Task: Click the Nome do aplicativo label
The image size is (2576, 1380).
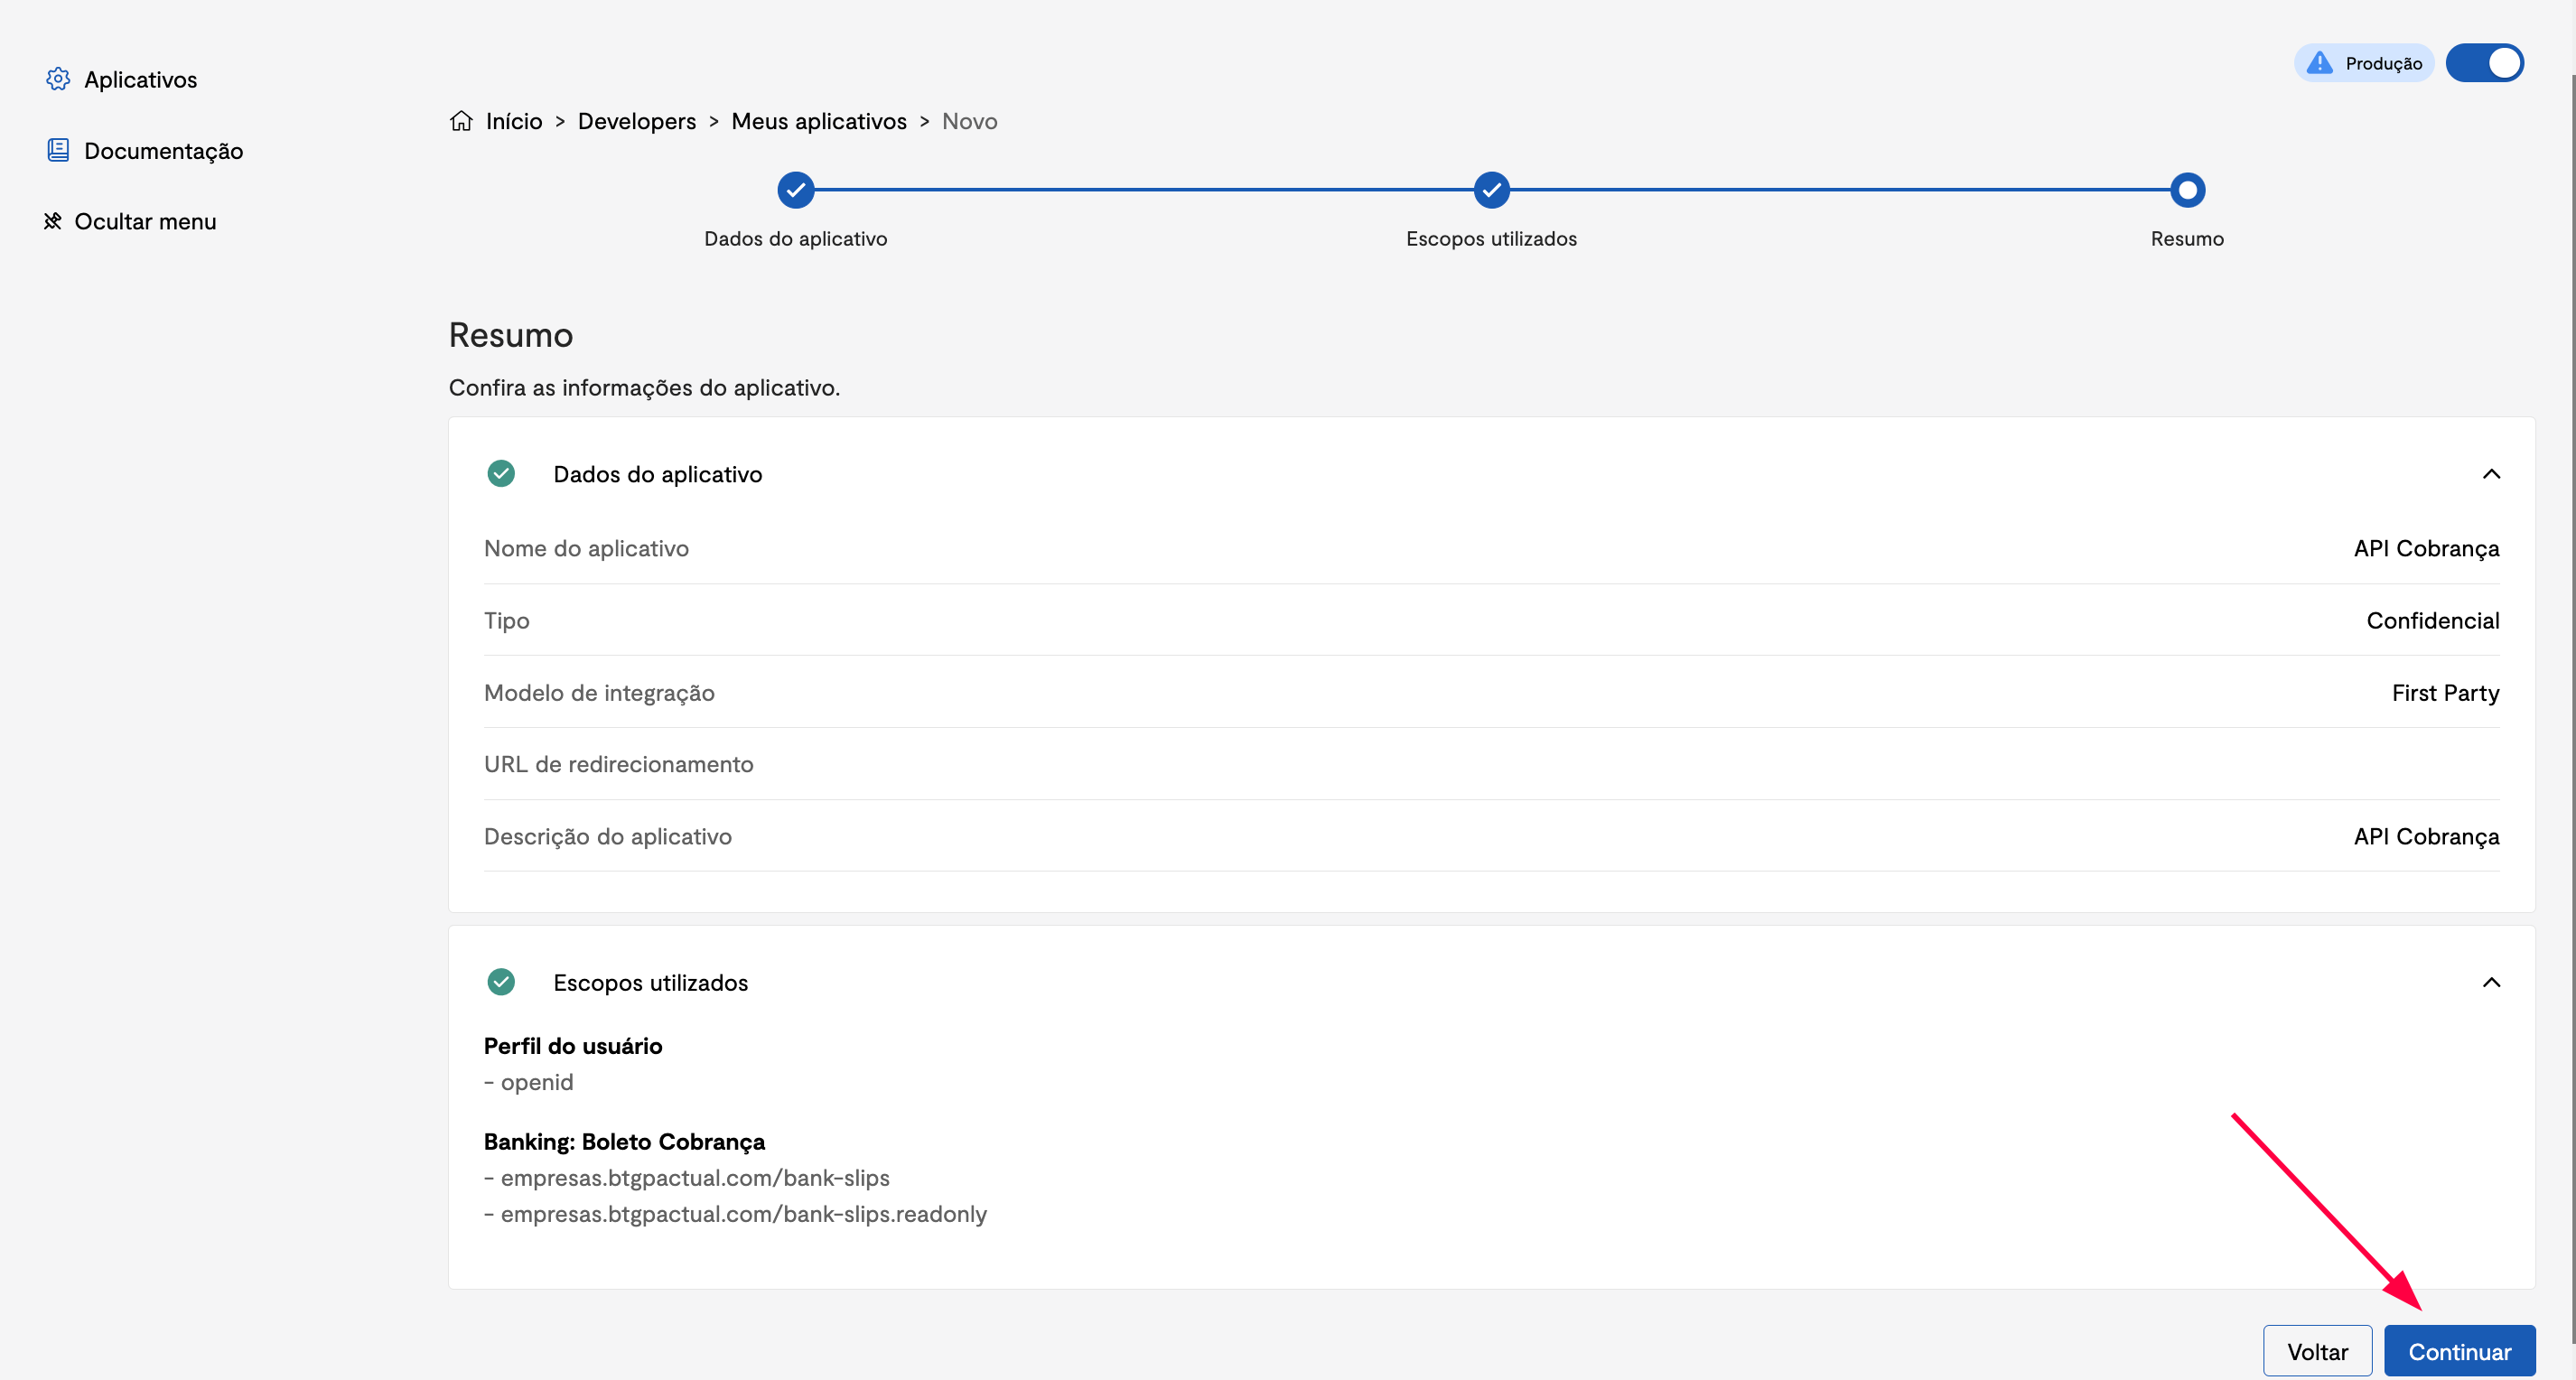Action: (x=586, y=548)
